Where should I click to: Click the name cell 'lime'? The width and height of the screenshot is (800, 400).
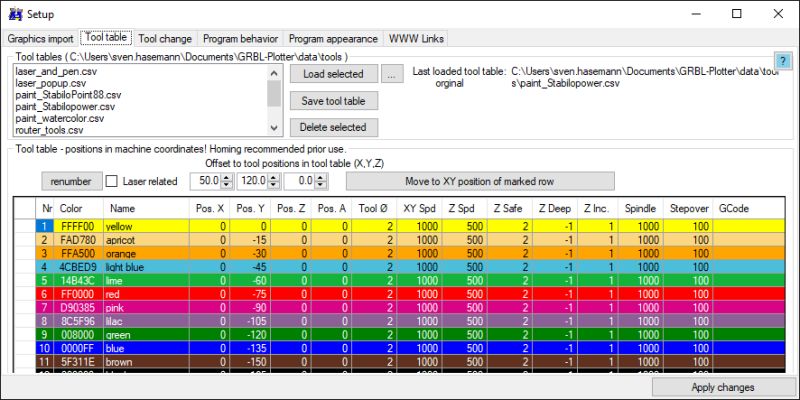146,281
